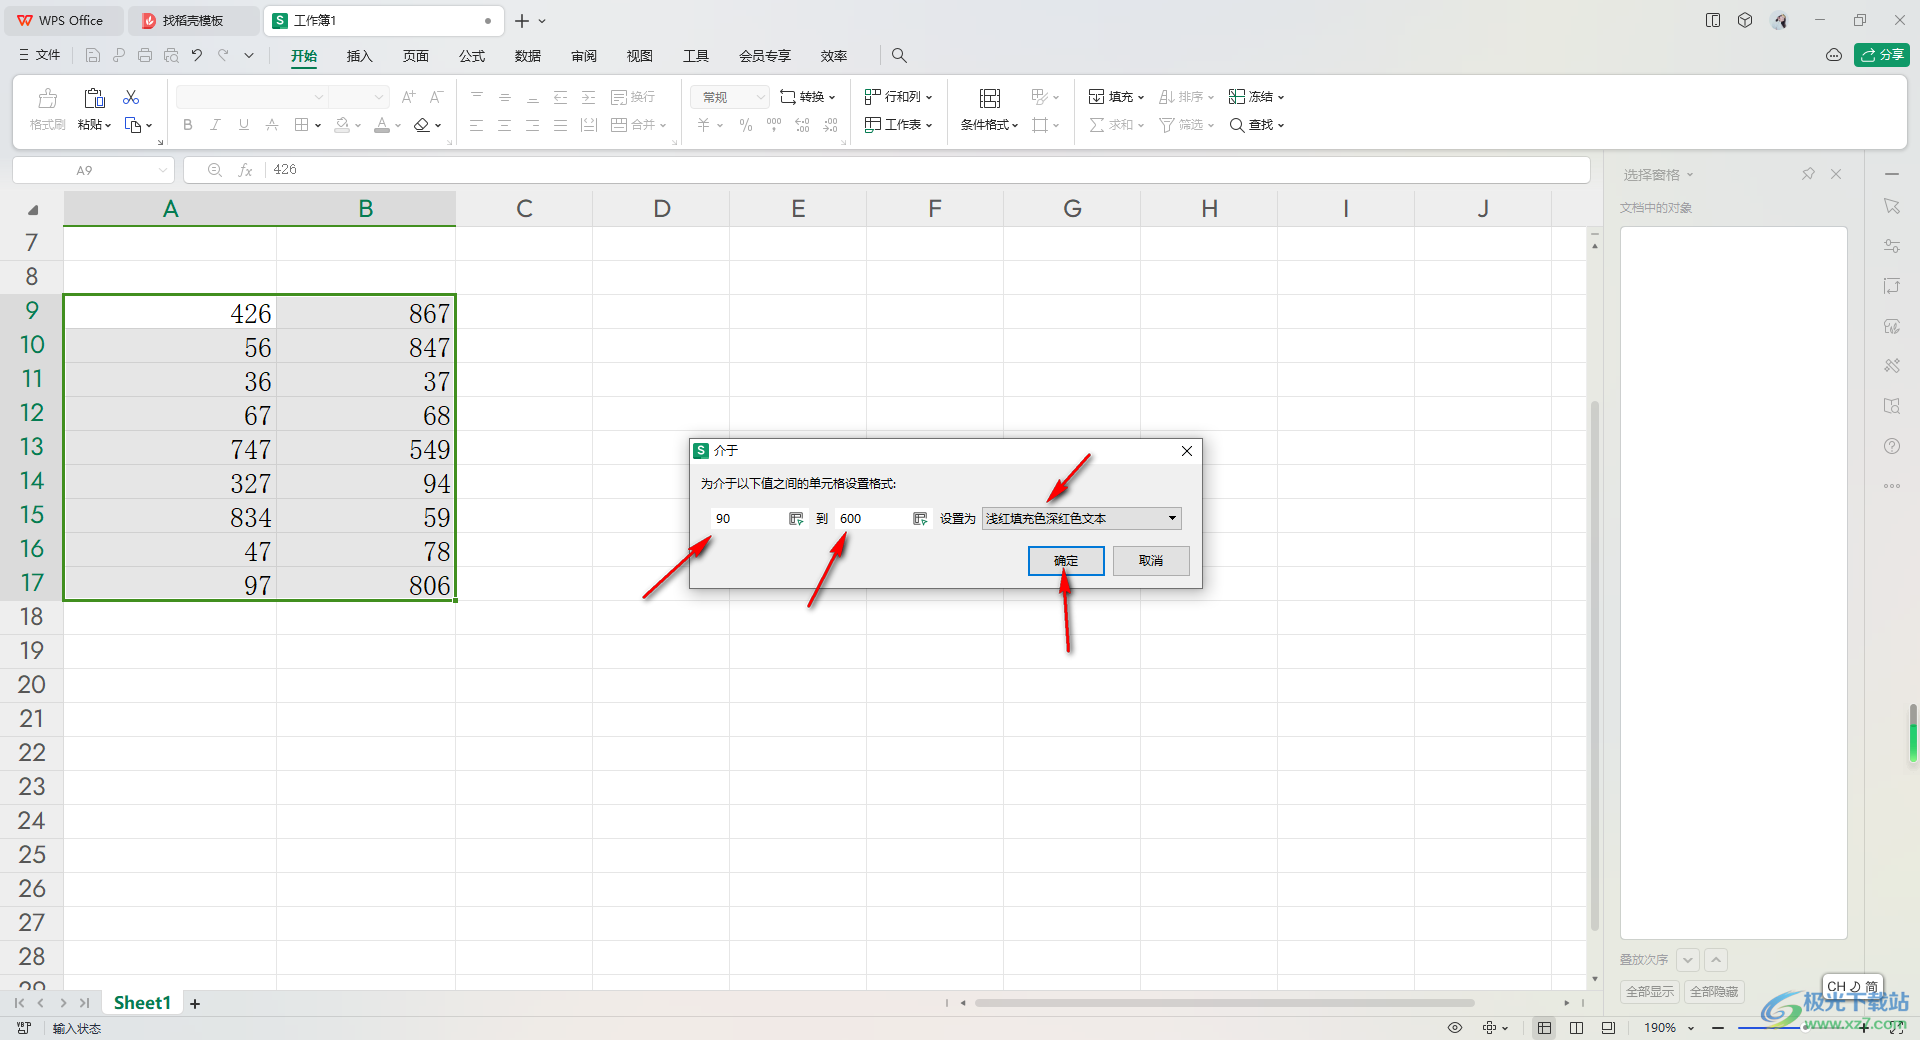
Task: Open the 公式 ribbon tab
Action: point(472,56)
